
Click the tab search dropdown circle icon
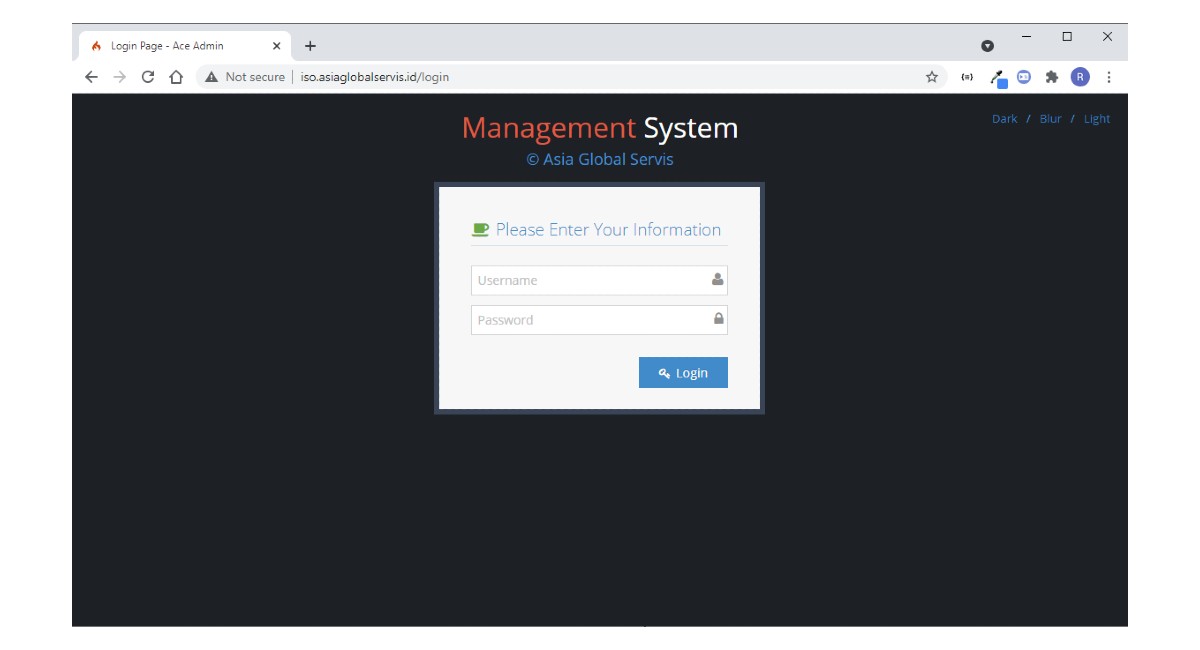pos(987,46)
